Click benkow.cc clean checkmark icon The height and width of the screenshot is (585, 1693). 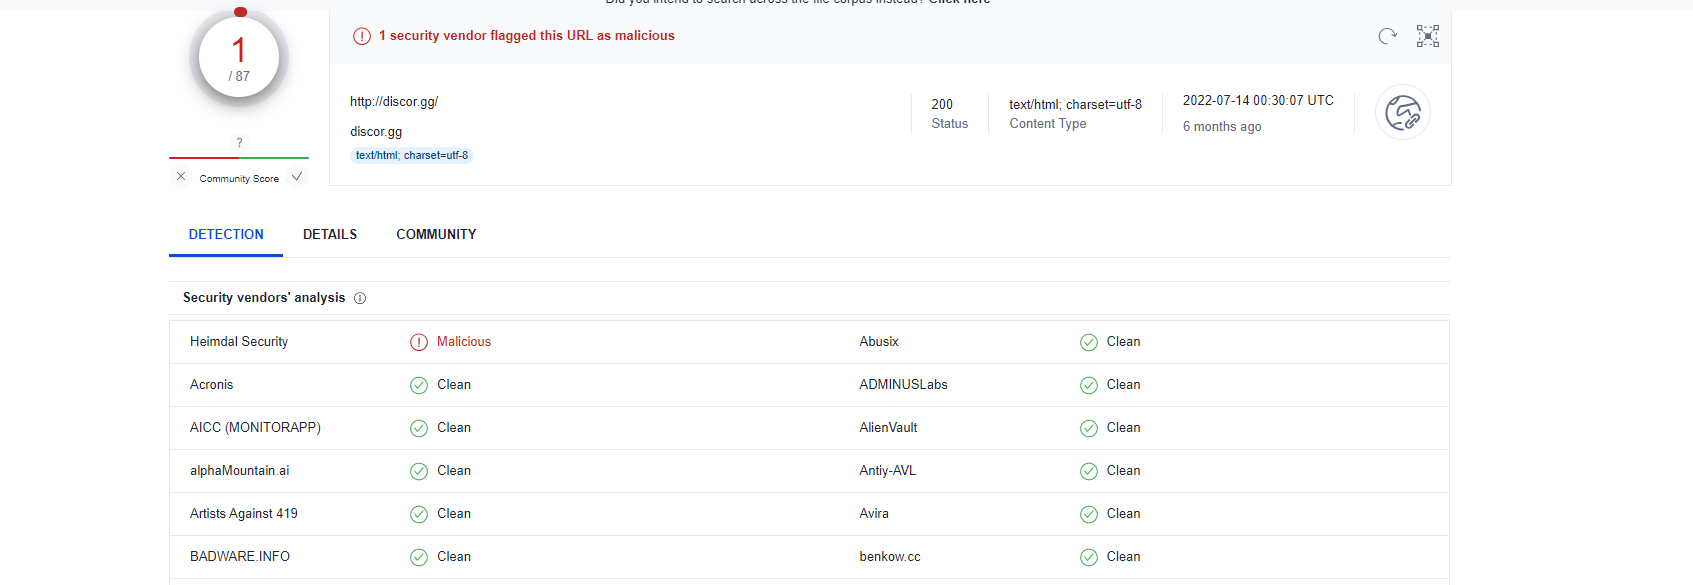pos(1089,557)
